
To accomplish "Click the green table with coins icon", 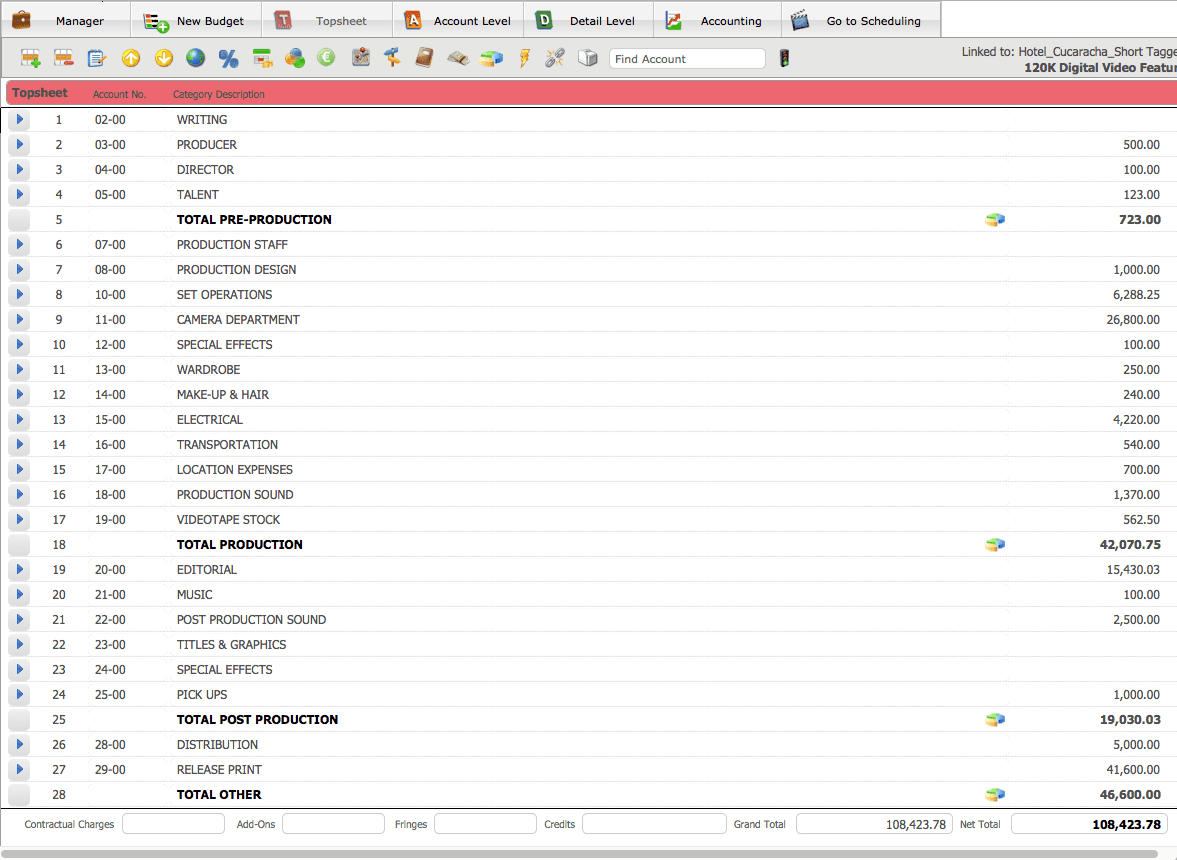I will (262, 58).
